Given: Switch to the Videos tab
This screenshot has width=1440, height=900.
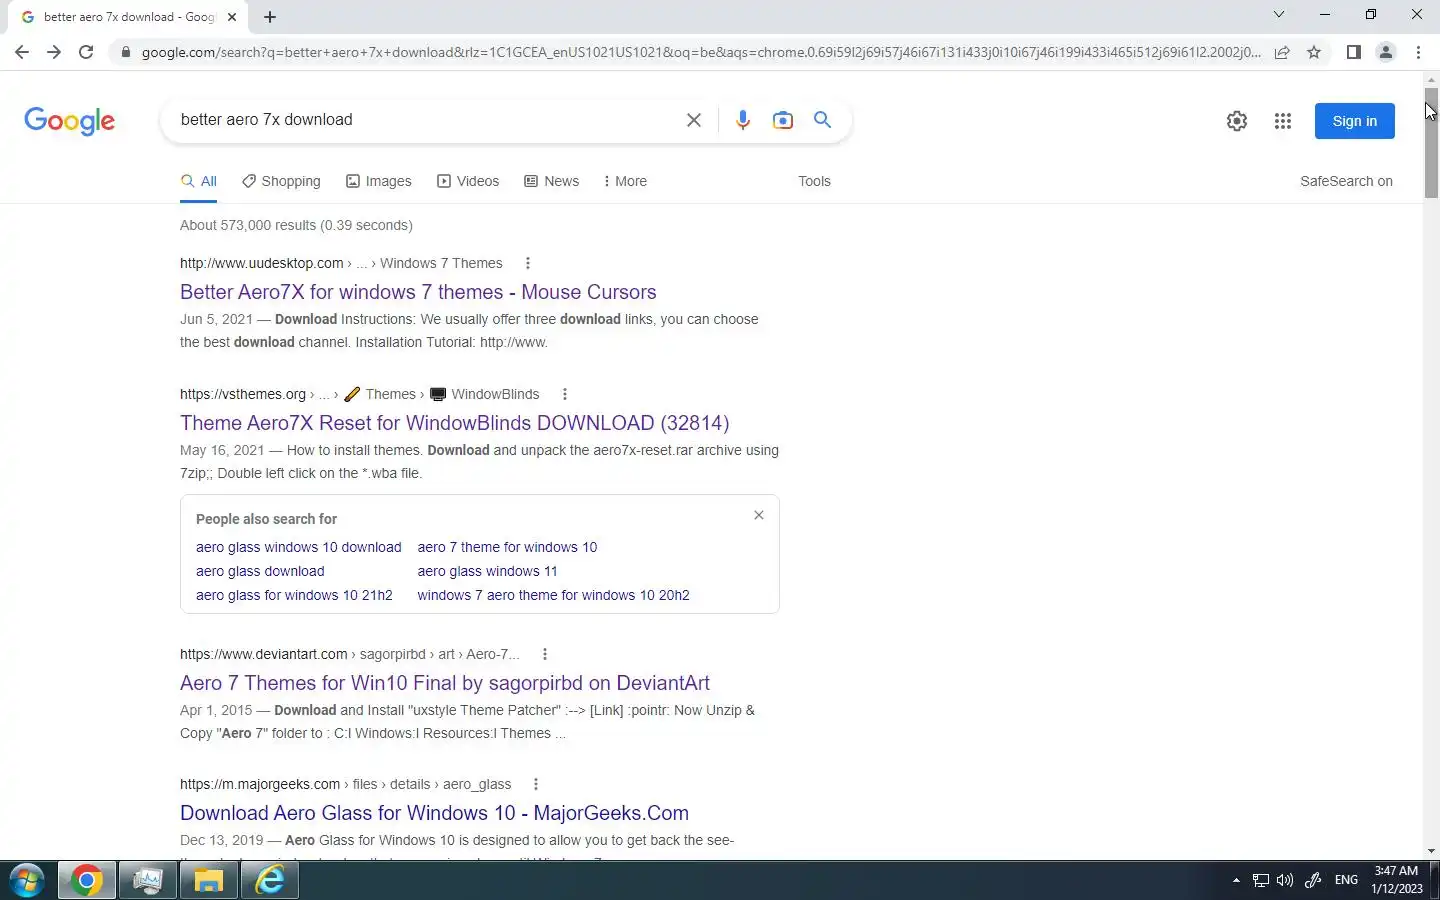Looking at the screenshot, I should [x=468, y=181].
